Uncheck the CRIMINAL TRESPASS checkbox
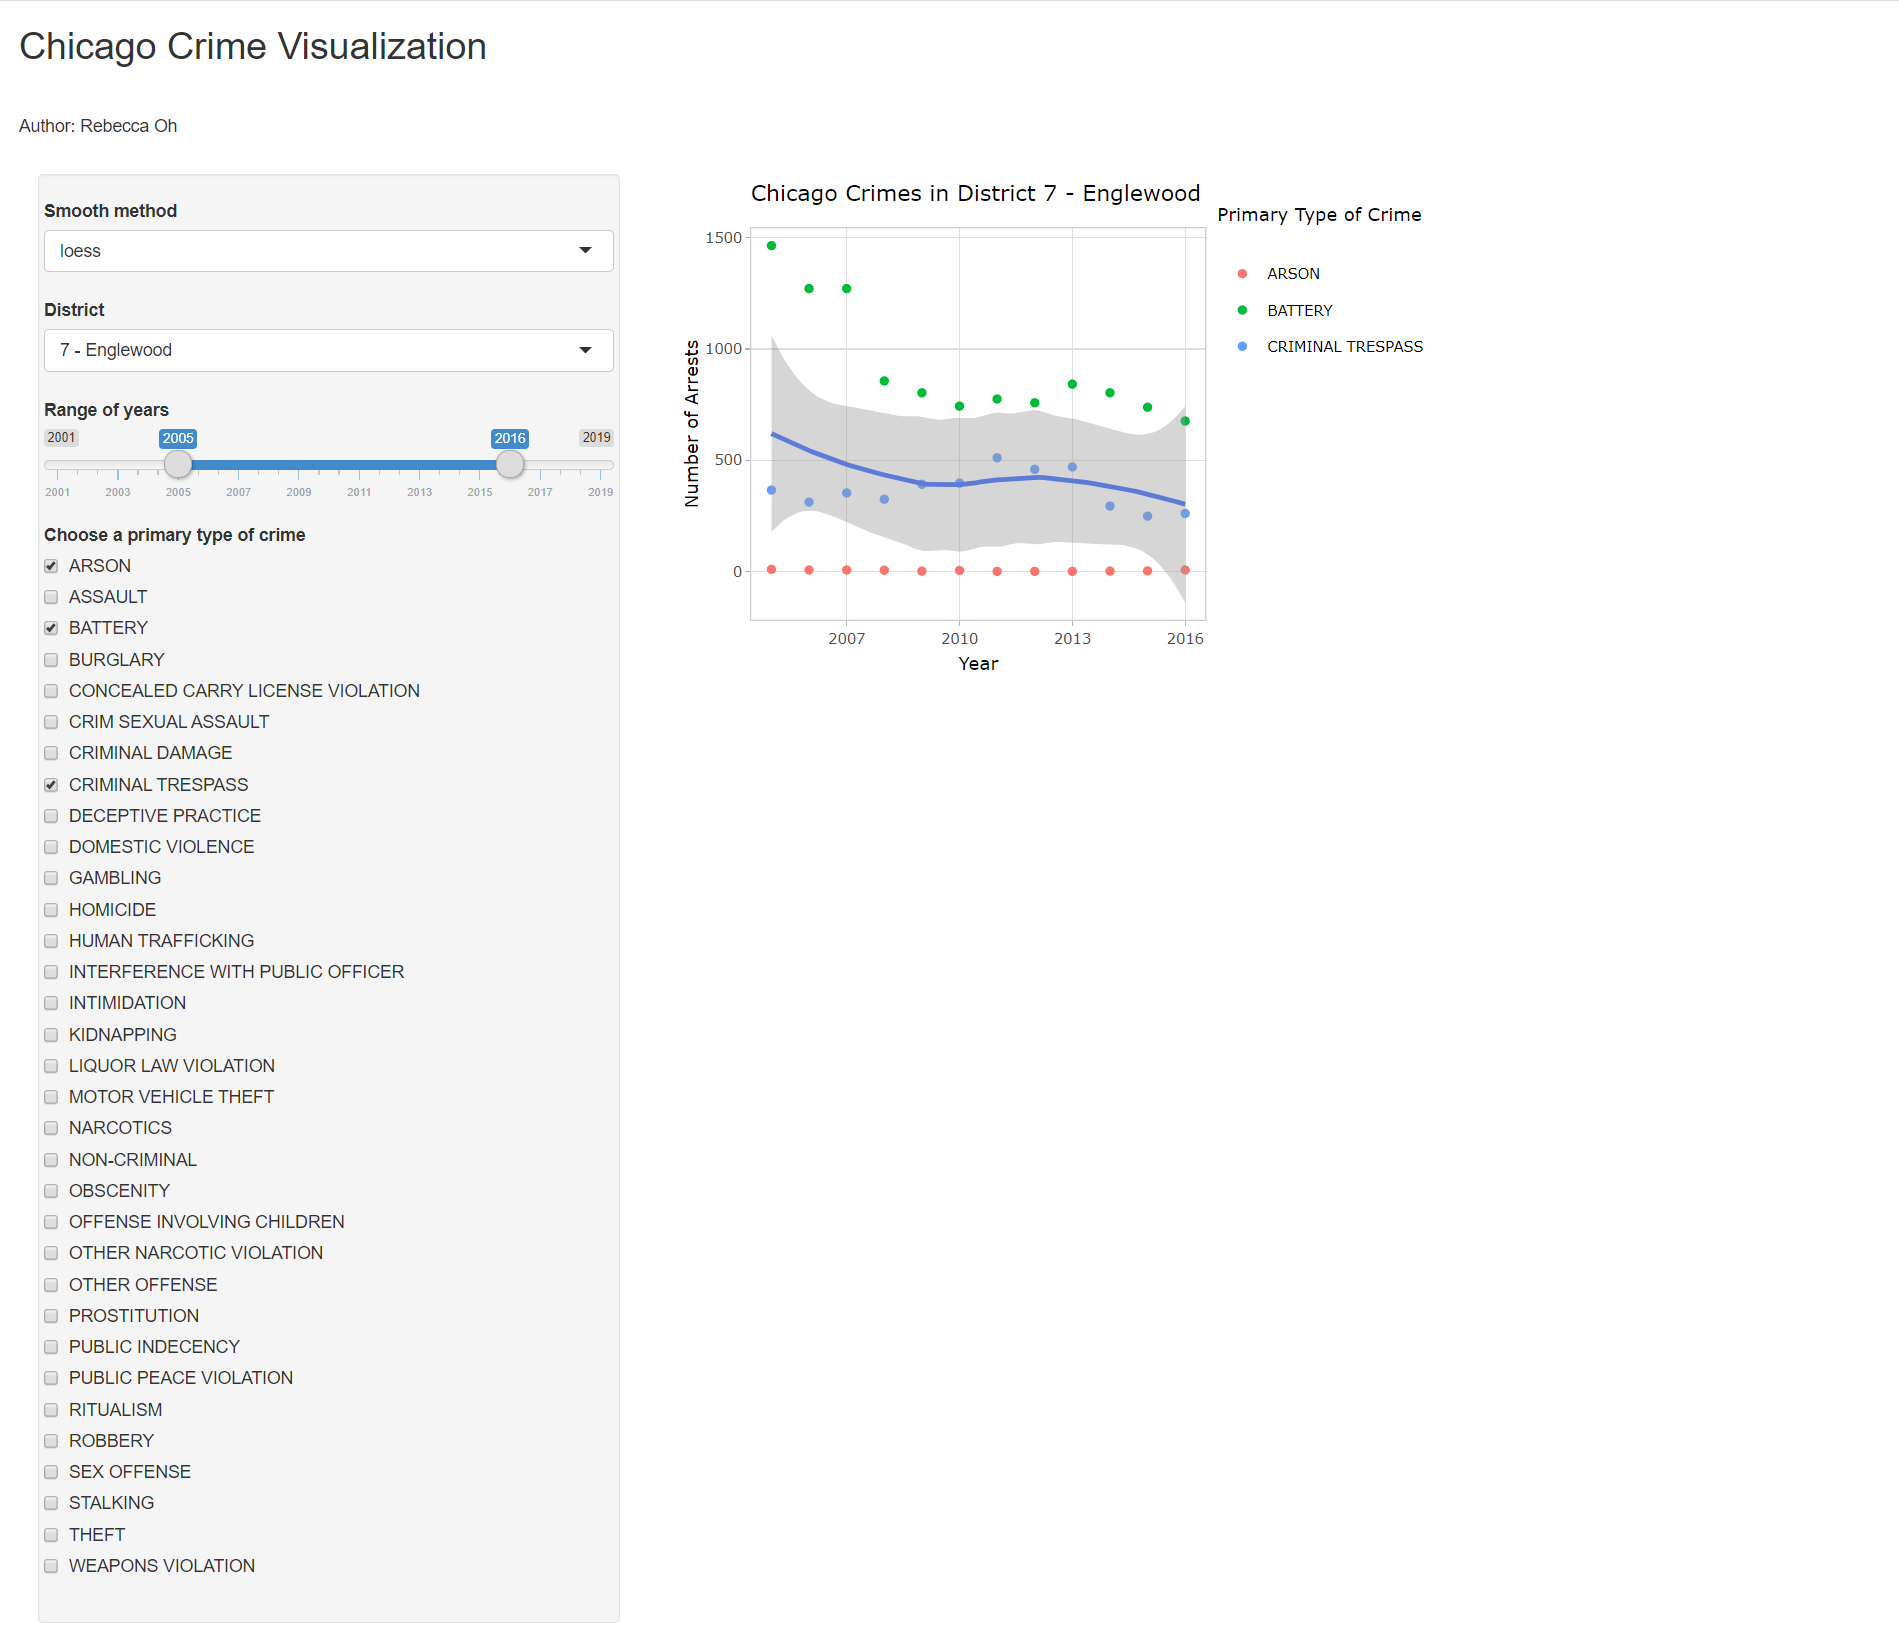The width and height of the screenshot is (1899, 1645). [51, 785]
